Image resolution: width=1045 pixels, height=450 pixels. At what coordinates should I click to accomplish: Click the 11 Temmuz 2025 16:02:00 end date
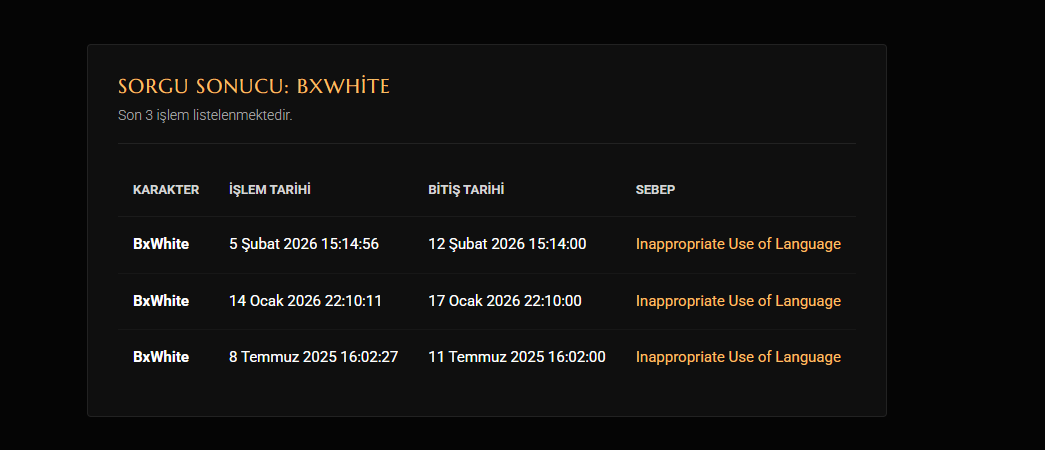click(517, 357)
